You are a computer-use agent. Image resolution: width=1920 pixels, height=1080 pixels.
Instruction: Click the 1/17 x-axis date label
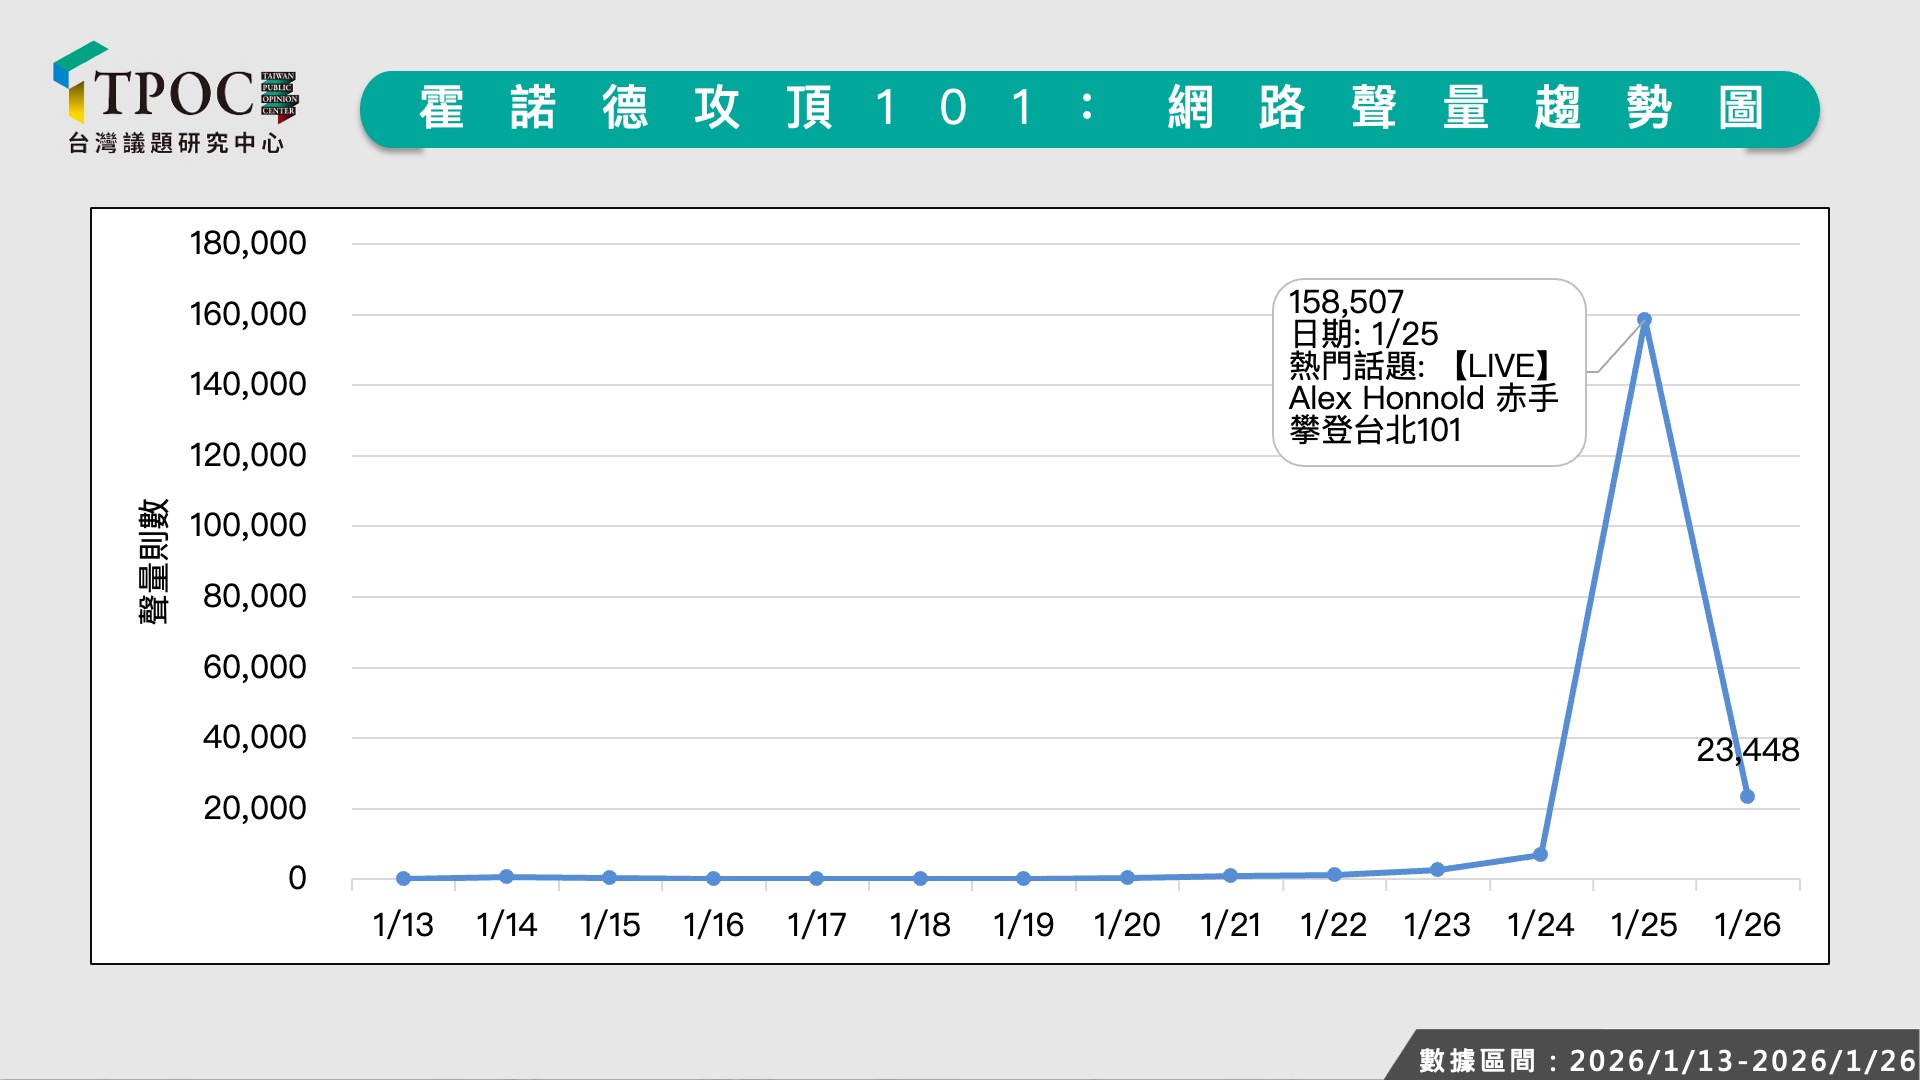coord(816,925)
